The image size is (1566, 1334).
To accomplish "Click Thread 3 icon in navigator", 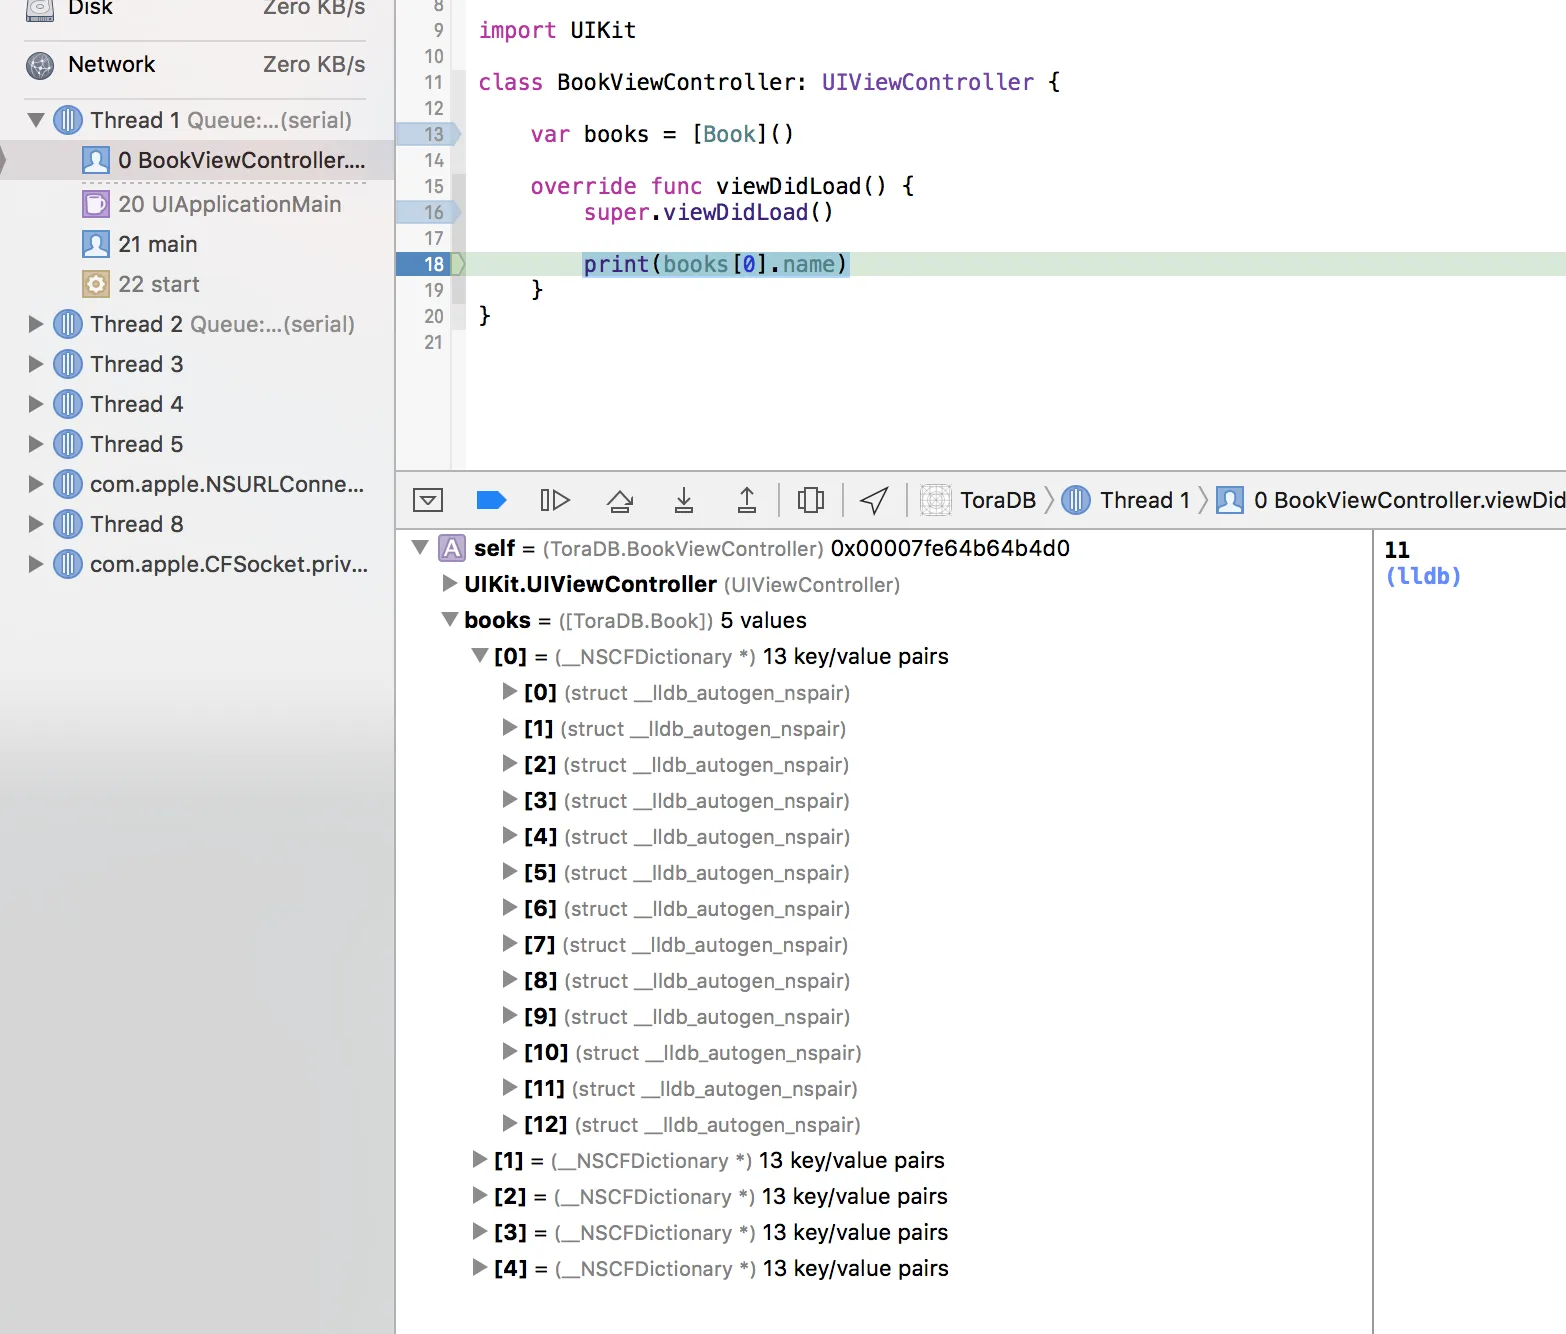I will pyautogui.click(x=67, y=364).
